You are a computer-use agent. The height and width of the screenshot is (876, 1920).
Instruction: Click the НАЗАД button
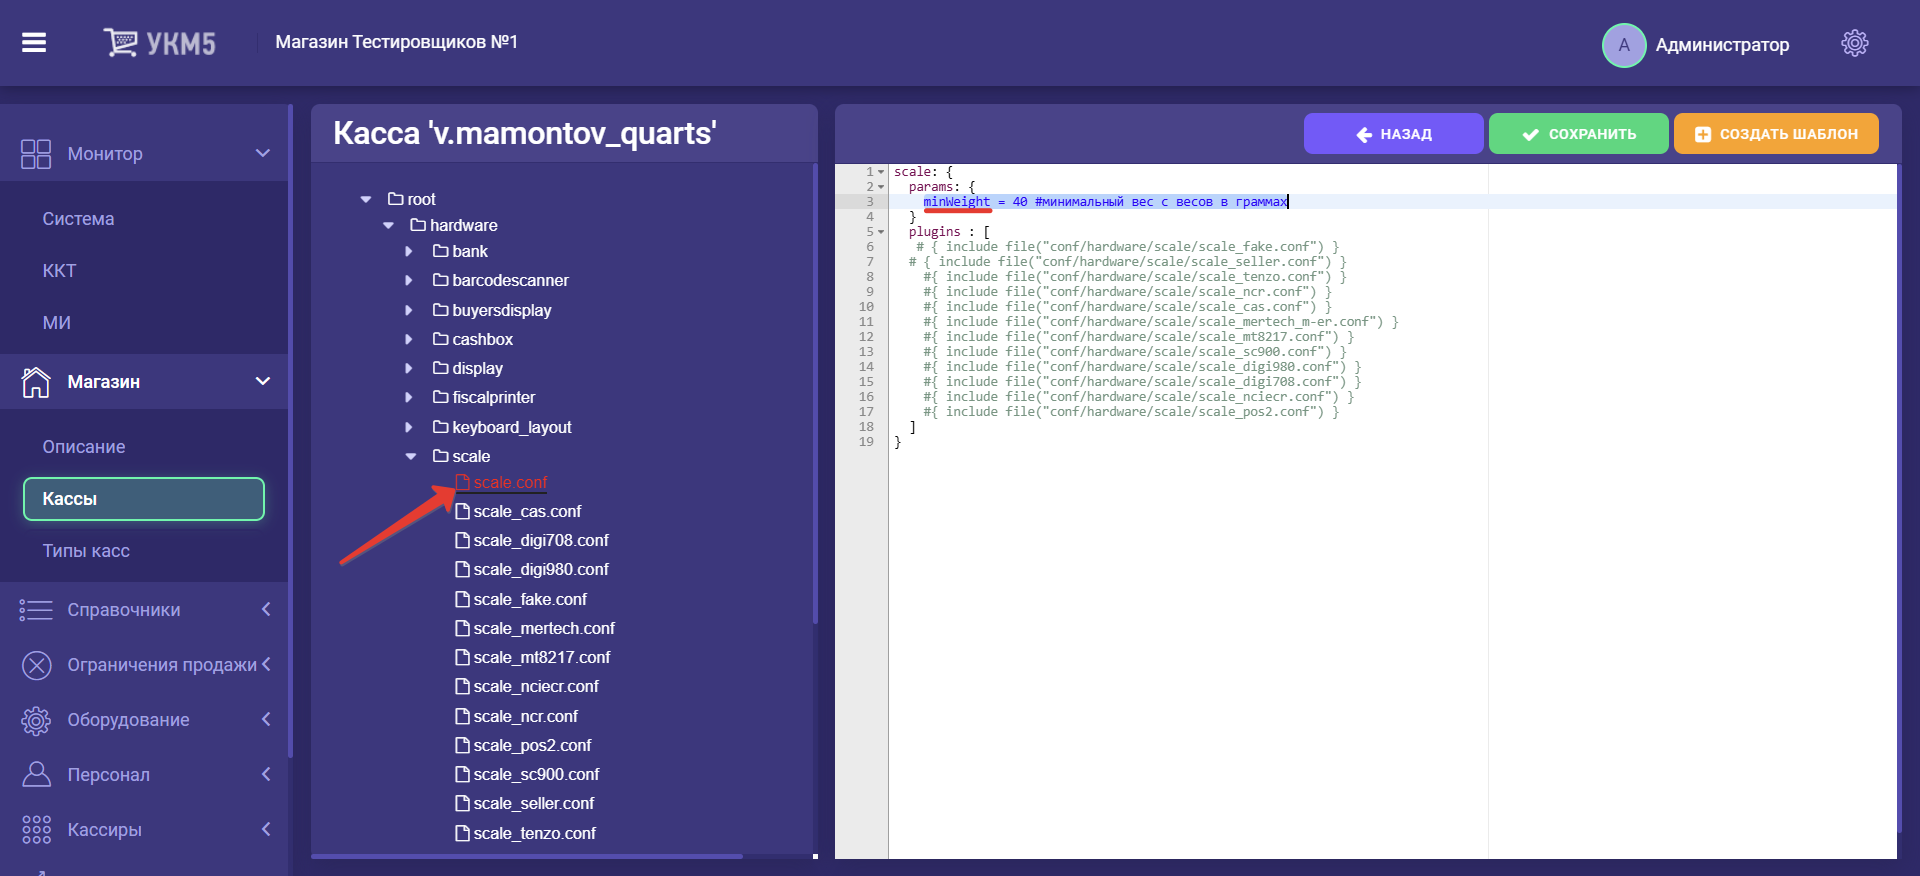(x=1393, y=134)
